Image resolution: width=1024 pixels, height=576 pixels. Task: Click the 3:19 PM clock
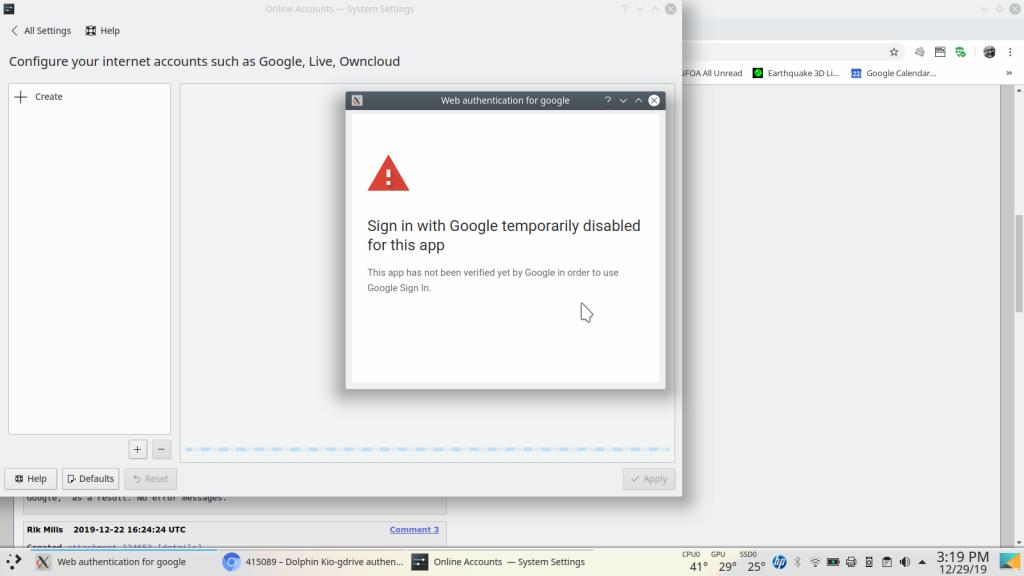pyautogui.click(x=963, y=557)
